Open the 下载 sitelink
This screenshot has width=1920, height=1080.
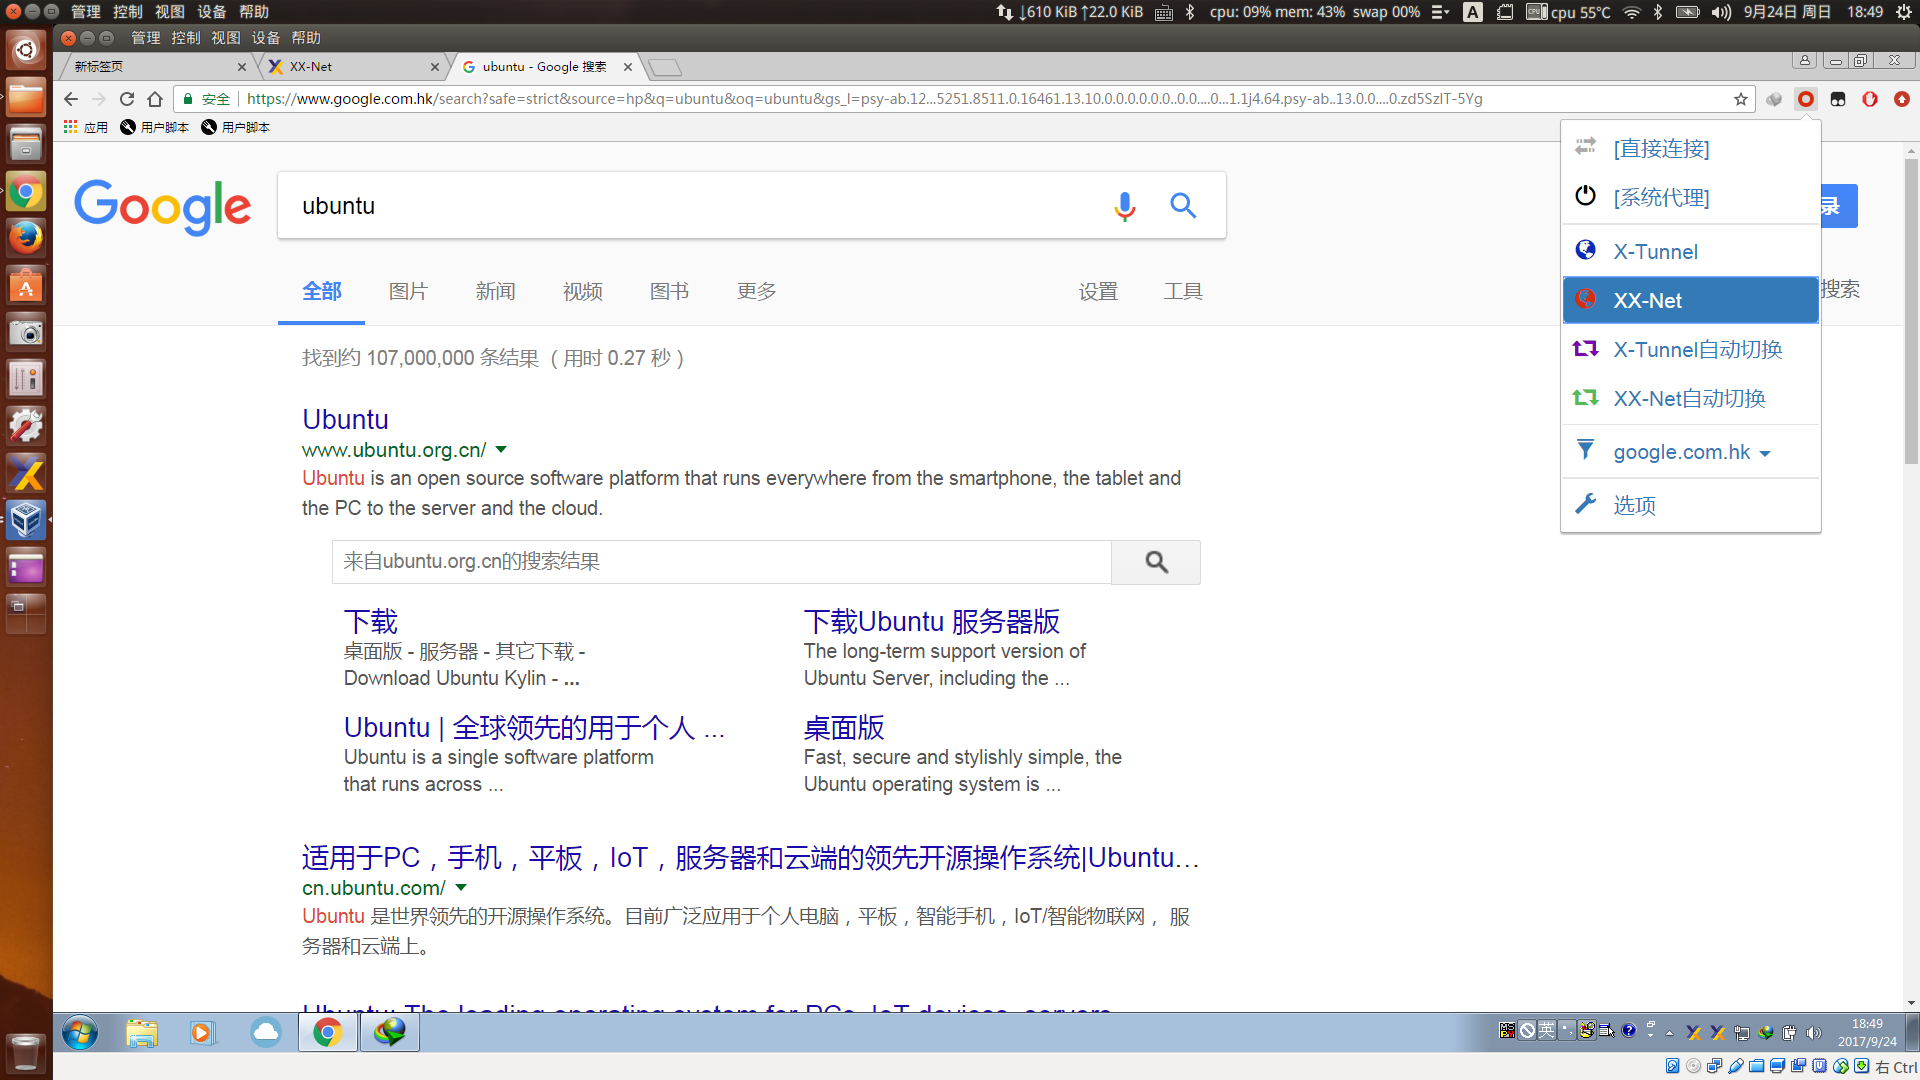(x=370, y=622)
